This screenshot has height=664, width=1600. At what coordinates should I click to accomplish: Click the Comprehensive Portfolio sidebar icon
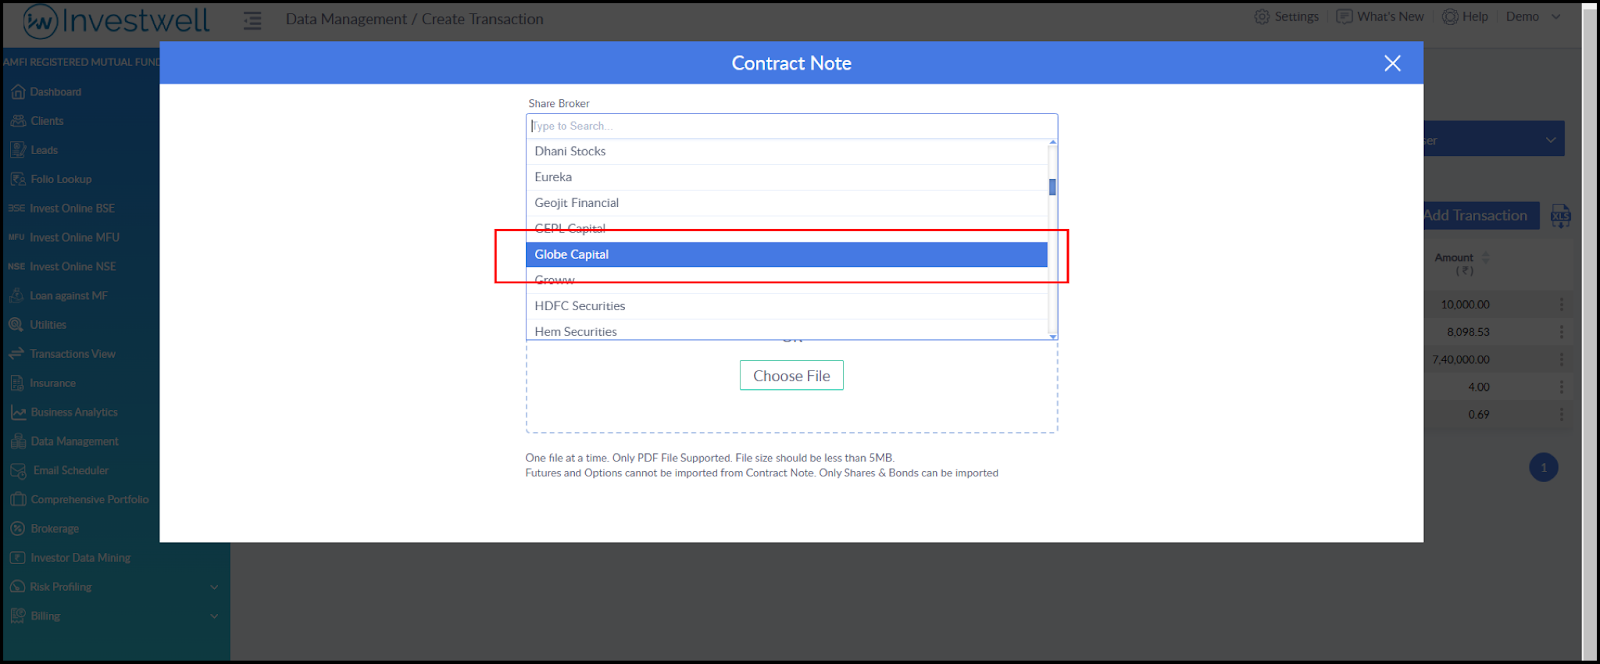18,499
